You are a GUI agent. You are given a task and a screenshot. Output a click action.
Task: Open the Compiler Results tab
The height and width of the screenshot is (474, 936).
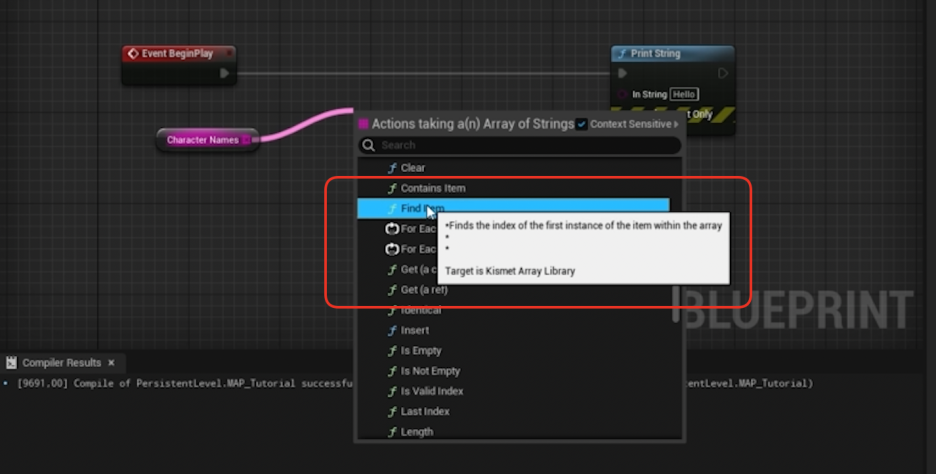pyautogui.click(x=61, y=363)
